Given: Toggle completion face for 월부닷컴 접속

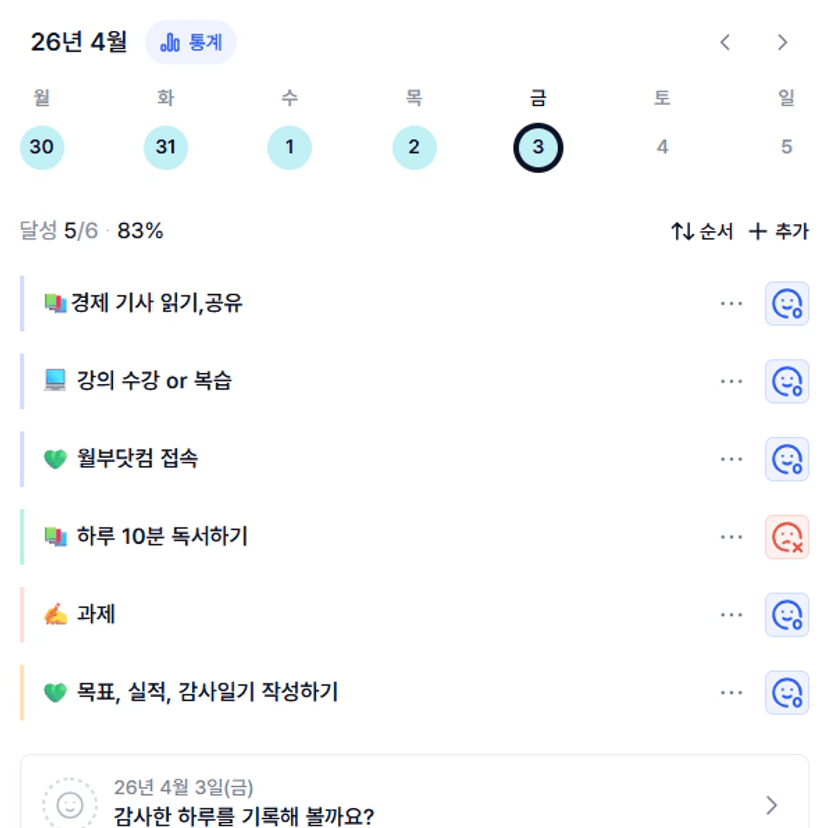Looking at the screenshot, I should click(x=787, y=459).
